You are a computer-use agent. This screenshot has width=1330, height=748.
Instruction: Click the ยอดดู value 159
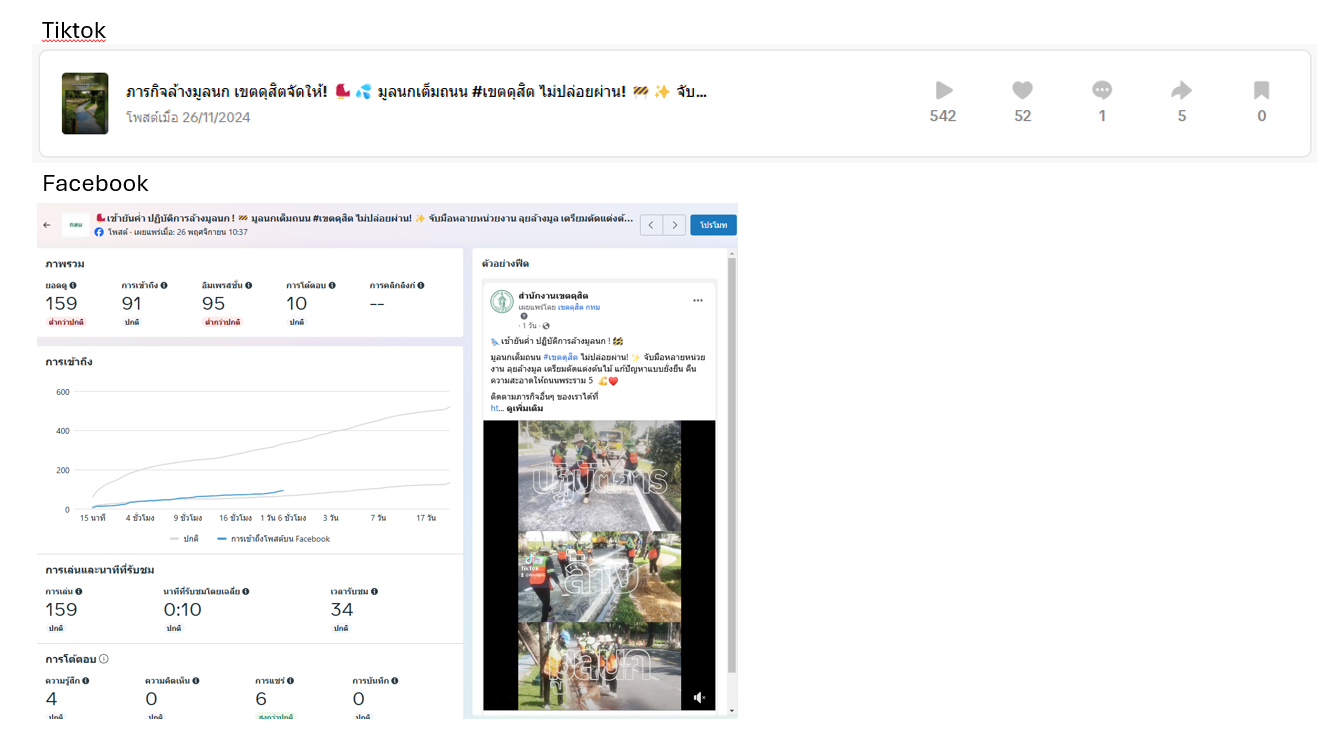(x=61, y=304)
